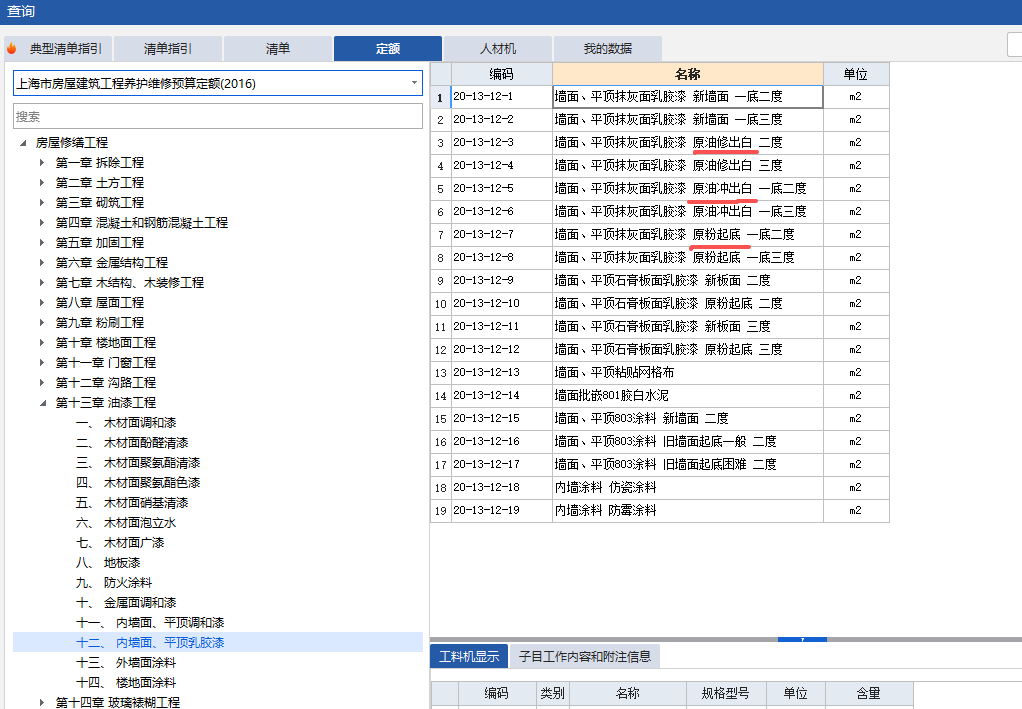Expand 第十四章 玻璃裱糊工程 node
Viewport: 1022px width, 709px height.
click(x=42, y=702)
